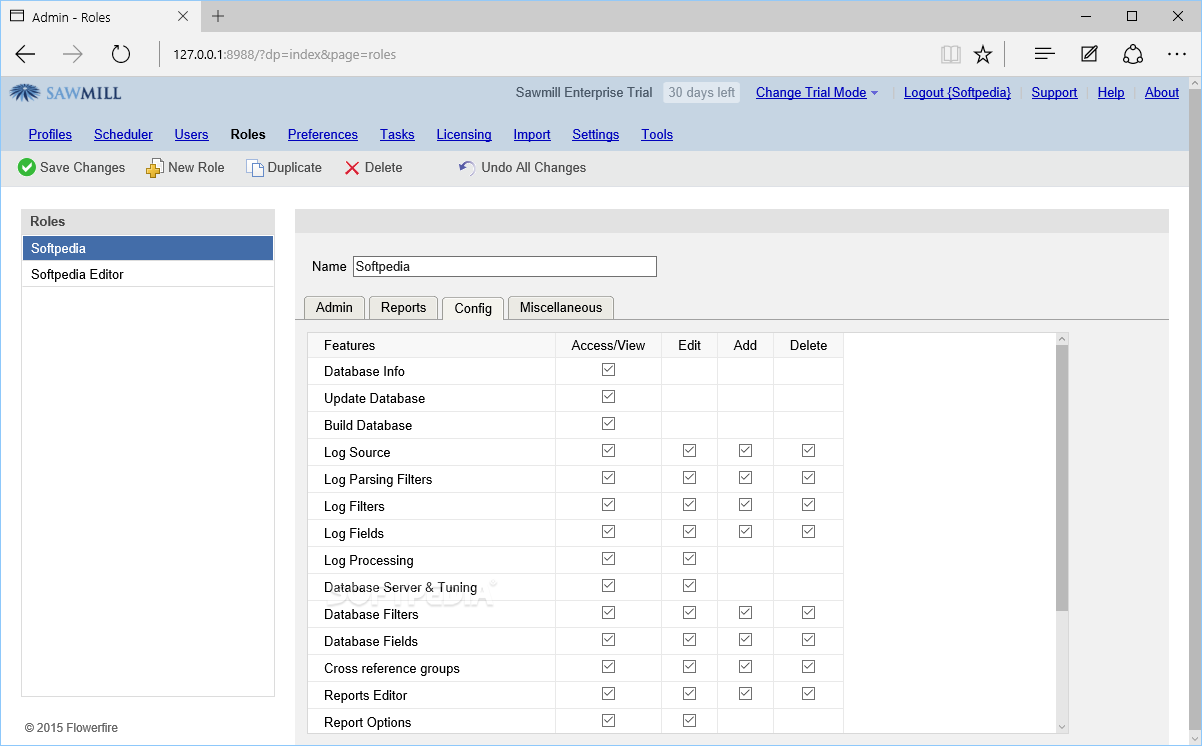The height and width of the screenshot is (746, 1202).
Task: Click the scrollbar up arrow
Action: (x=1062, y=339)
